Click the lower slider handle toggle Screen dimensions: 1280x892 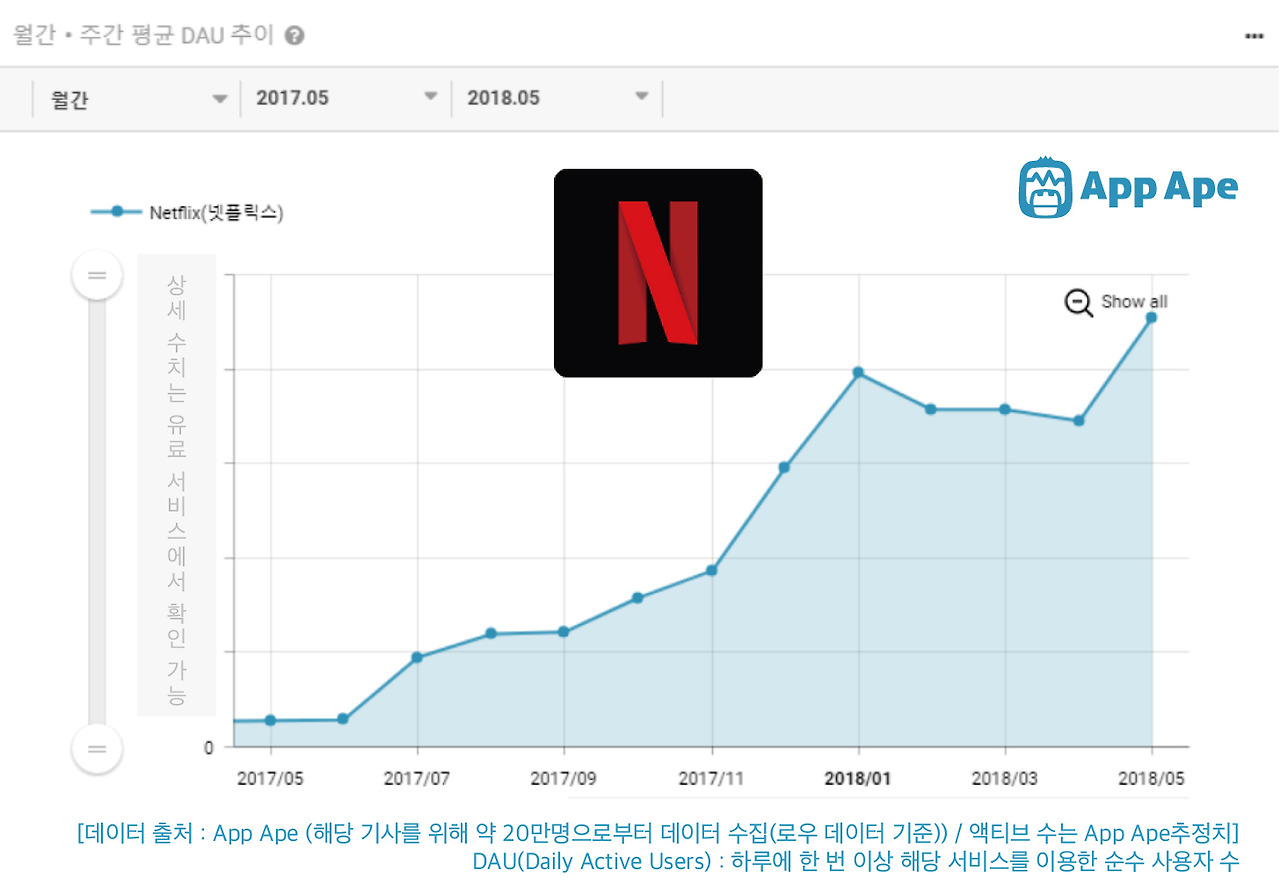point(96,749)
